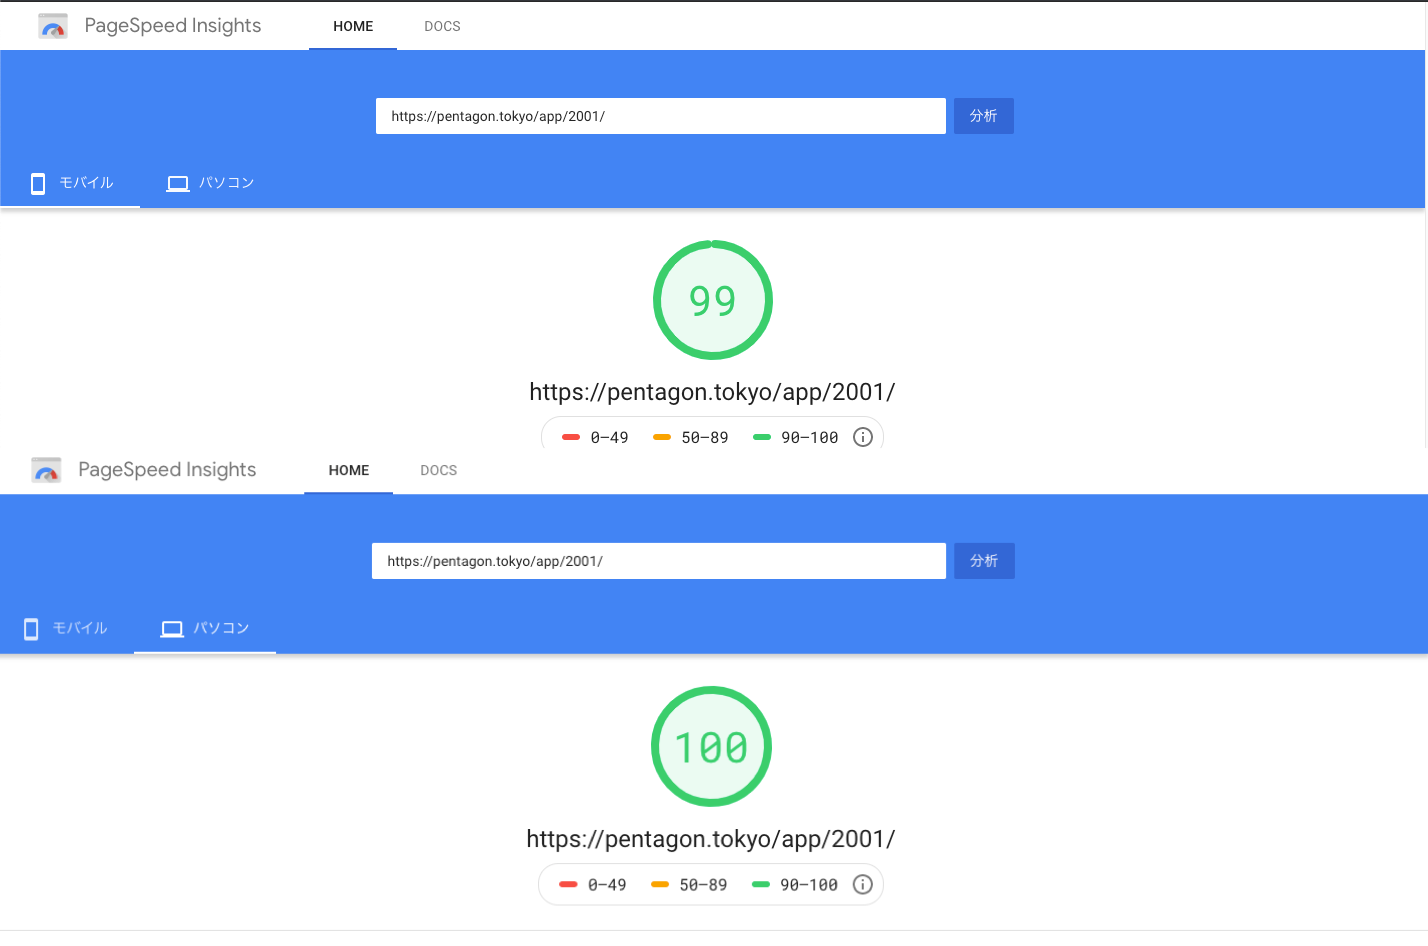The image size is (1428, 946).
Task: Click the PageSpeed Insights logo in lower screenshot
Action: (47, 470)
